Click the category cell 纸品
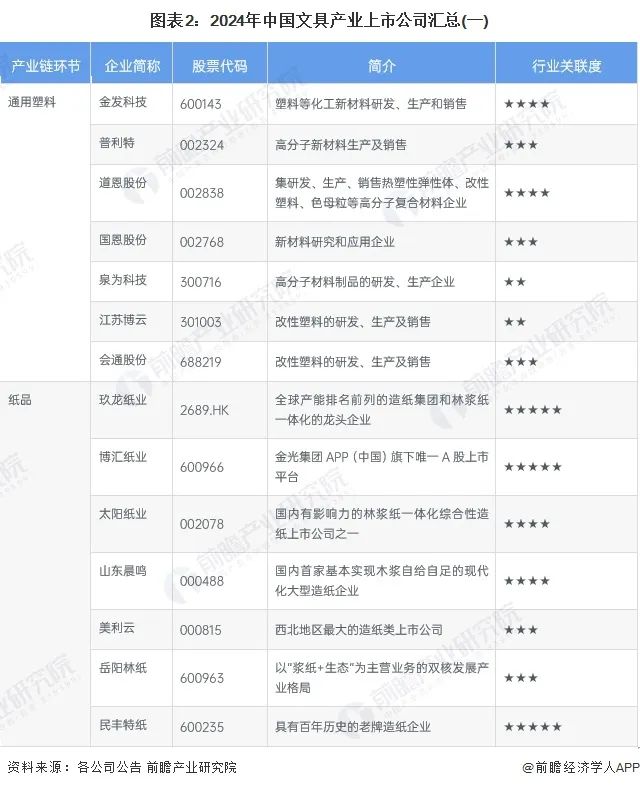The image size is (640, 788). click(20, 400)
